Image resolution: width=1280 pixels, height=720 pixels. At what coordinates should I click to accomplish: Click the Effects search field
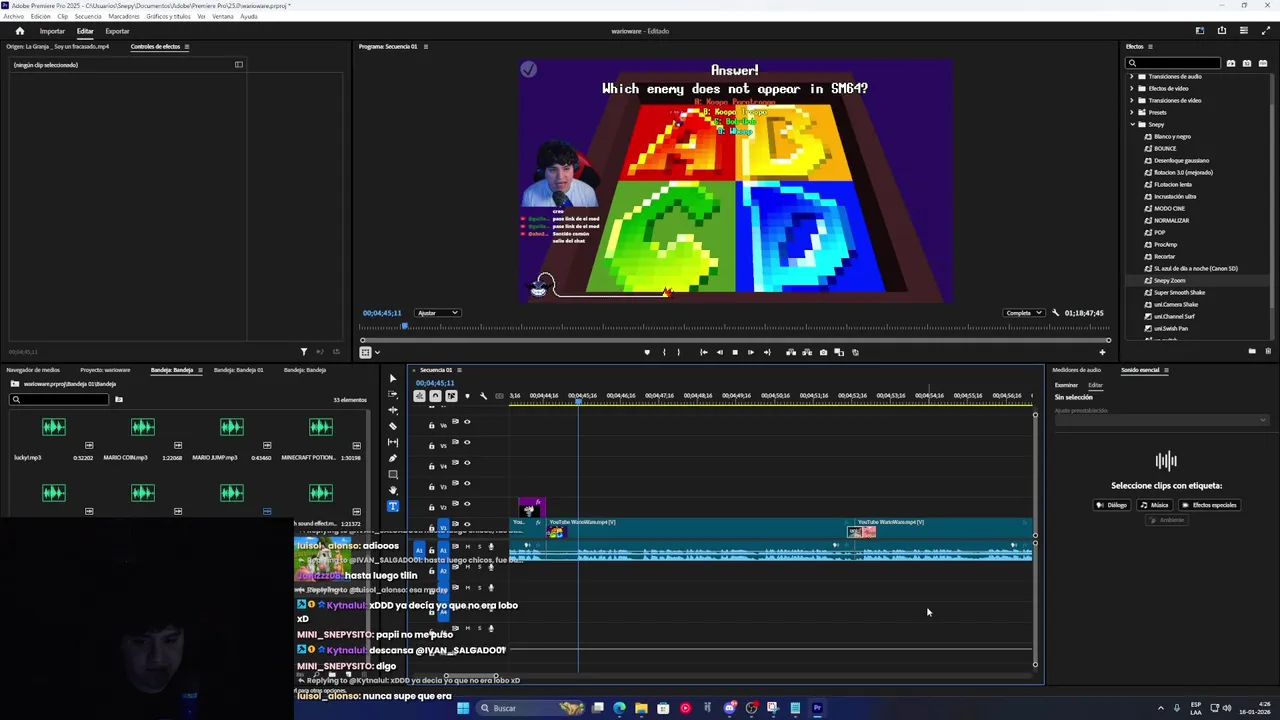(1173, 63)
